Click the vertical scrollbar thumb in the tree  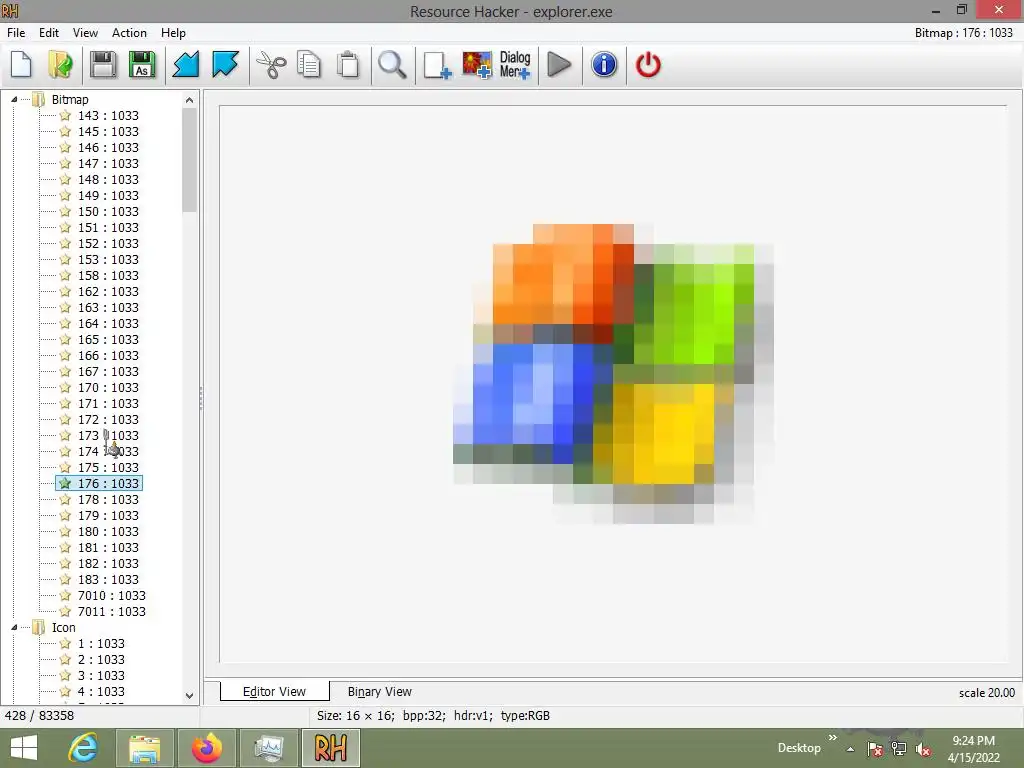[189, 160]
